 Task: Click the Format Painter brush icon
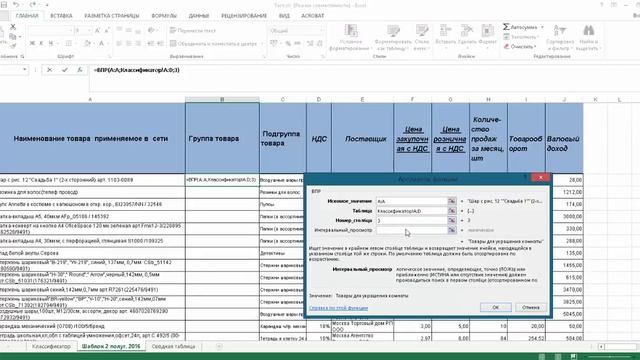pyautogui.click(x=13, y=46)
